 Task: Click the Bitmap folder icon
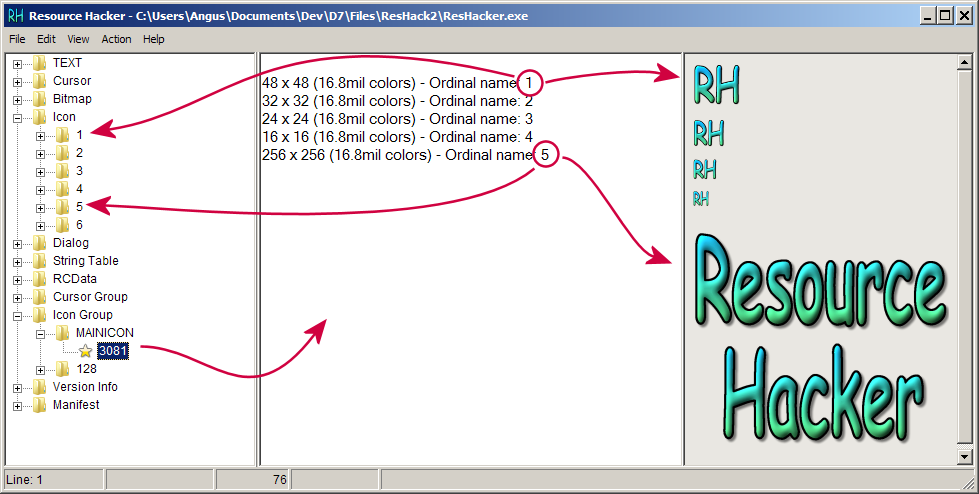coord(40,99)
